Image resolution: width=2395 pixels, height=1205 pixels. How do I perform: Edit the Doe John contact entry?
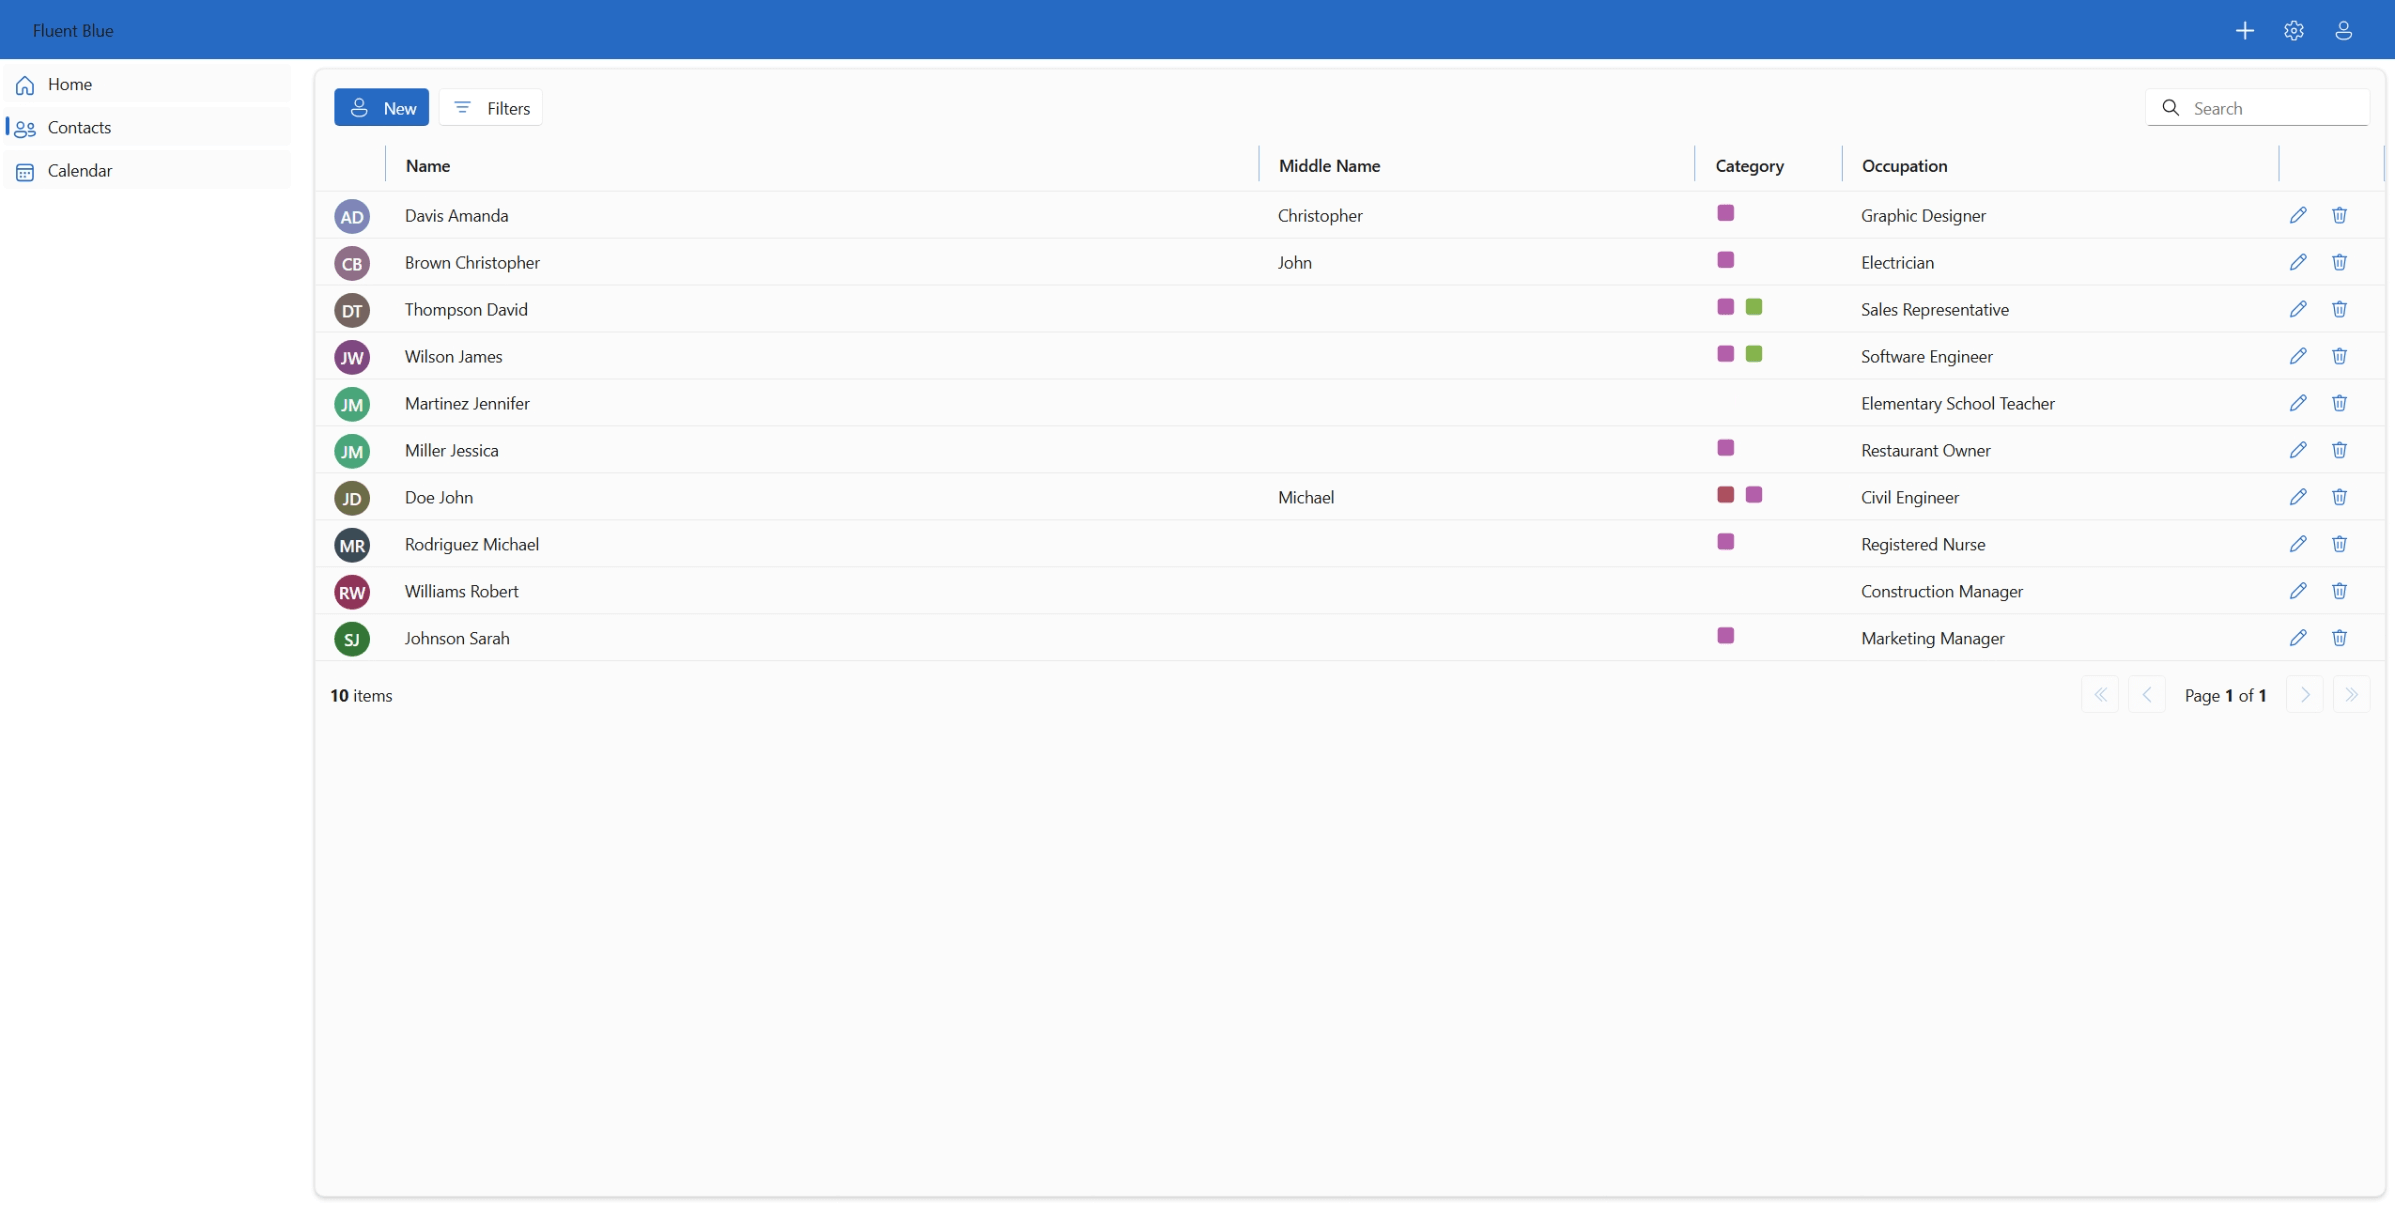click(x=2298, y=497)
